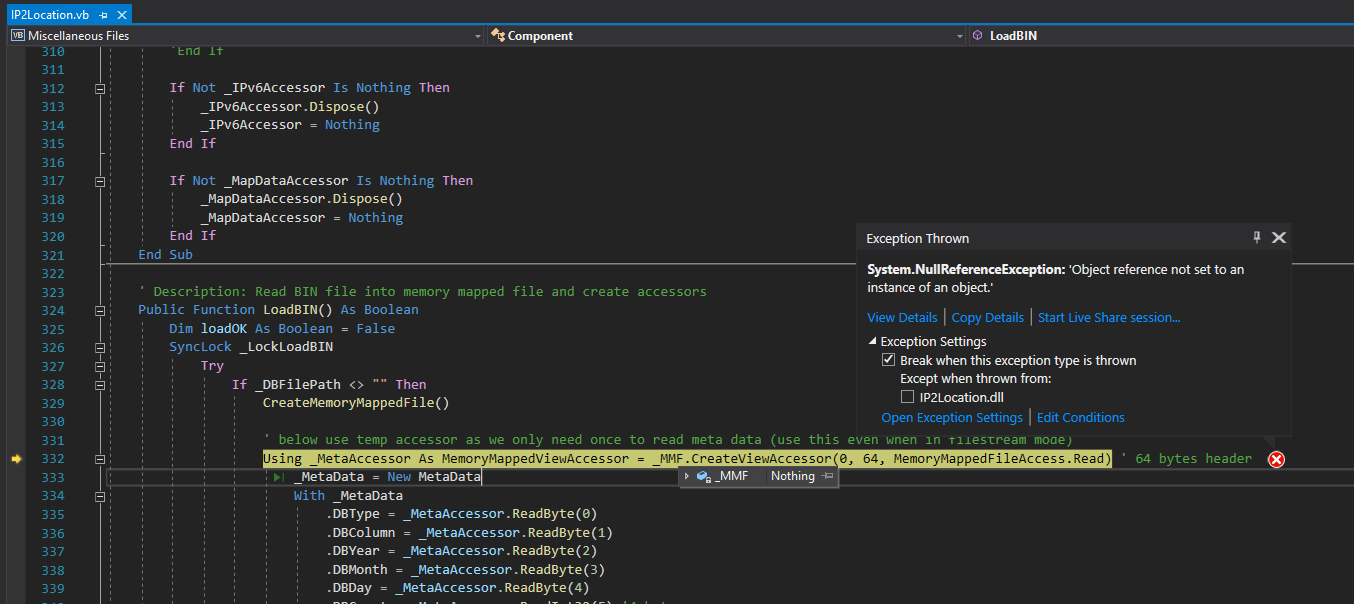The height and width of the screenshot is (604, 1354).
Task: Click the yellow current-statement arrow at line 332
Action: [17, 459]
